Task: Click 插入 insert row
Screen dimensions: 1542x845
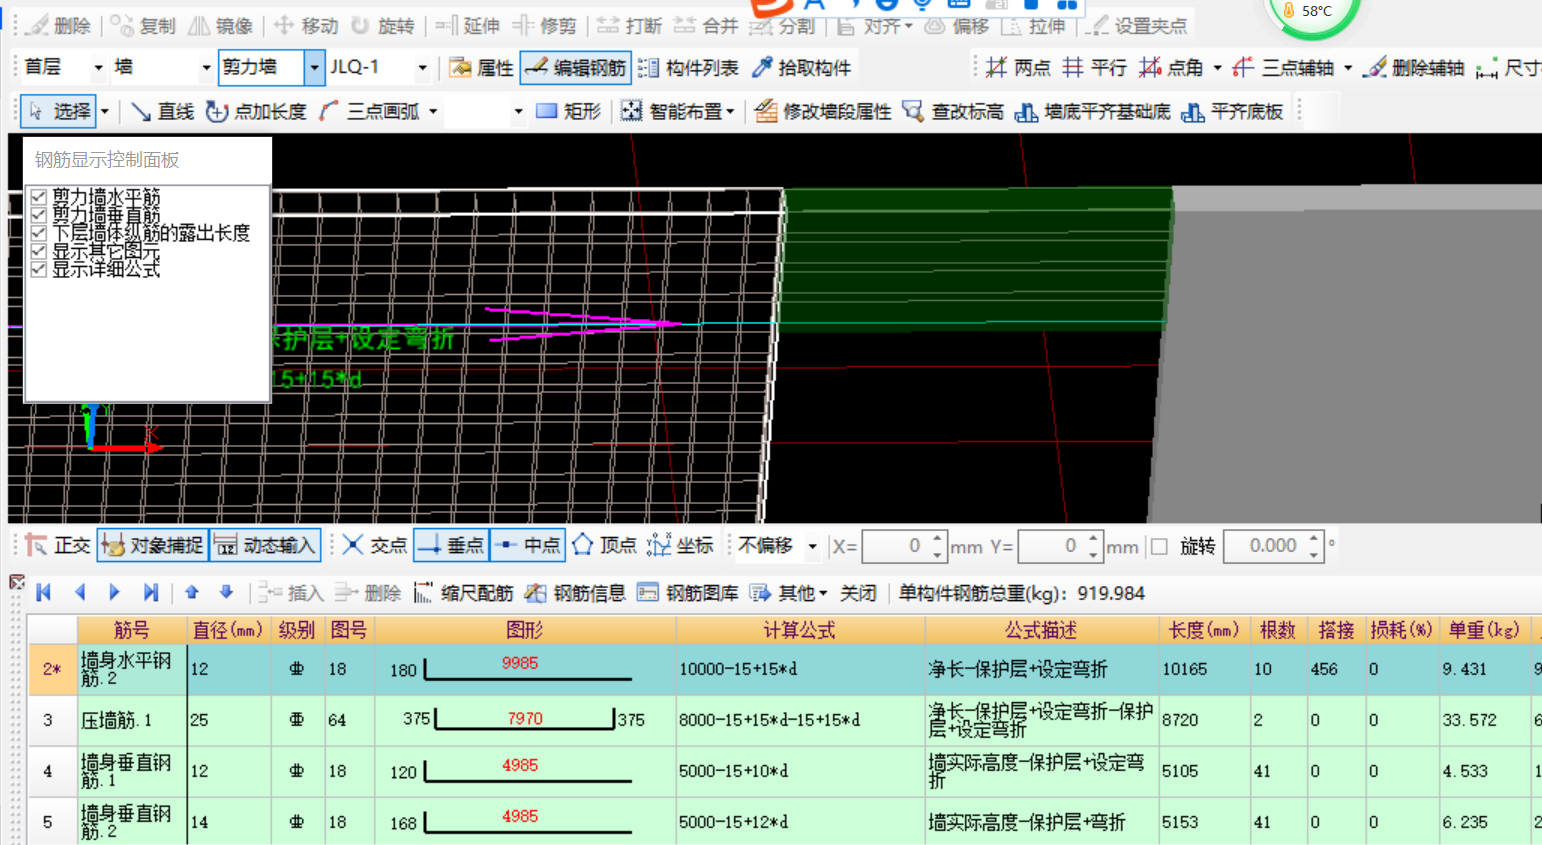Action: point(291,593)
